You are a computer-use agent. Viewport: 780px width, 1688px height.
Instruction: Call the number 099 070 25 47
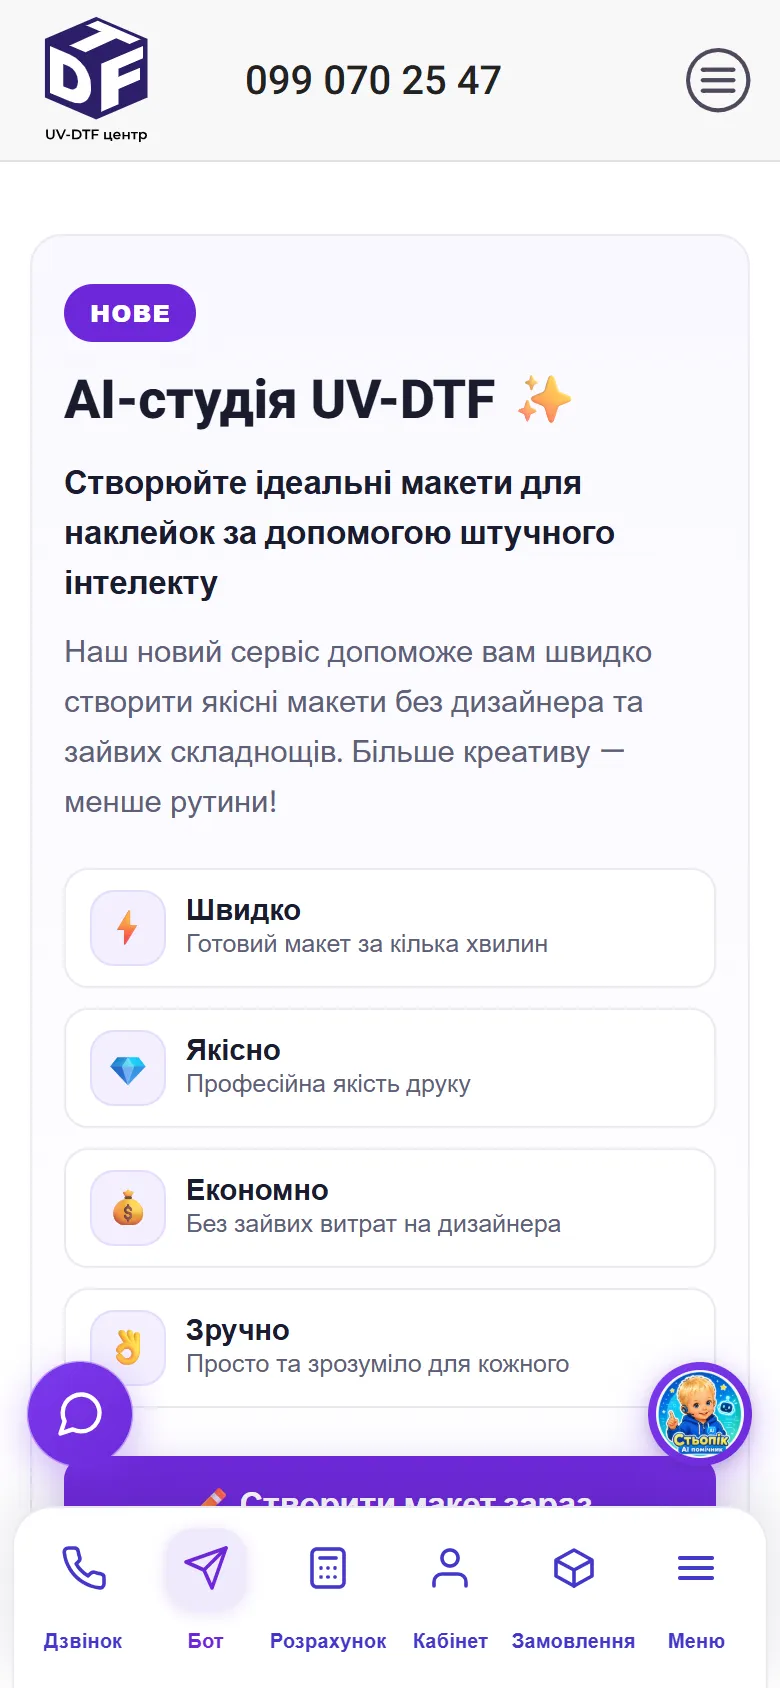pyautogui.click(x=373, y=80)
